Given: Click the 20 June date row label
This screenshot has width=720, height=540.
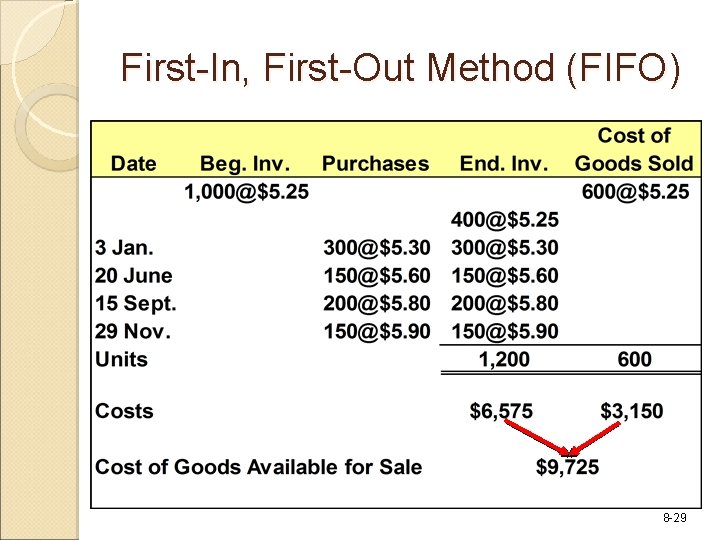Looking at the screenshot, I should coord(134,276).
